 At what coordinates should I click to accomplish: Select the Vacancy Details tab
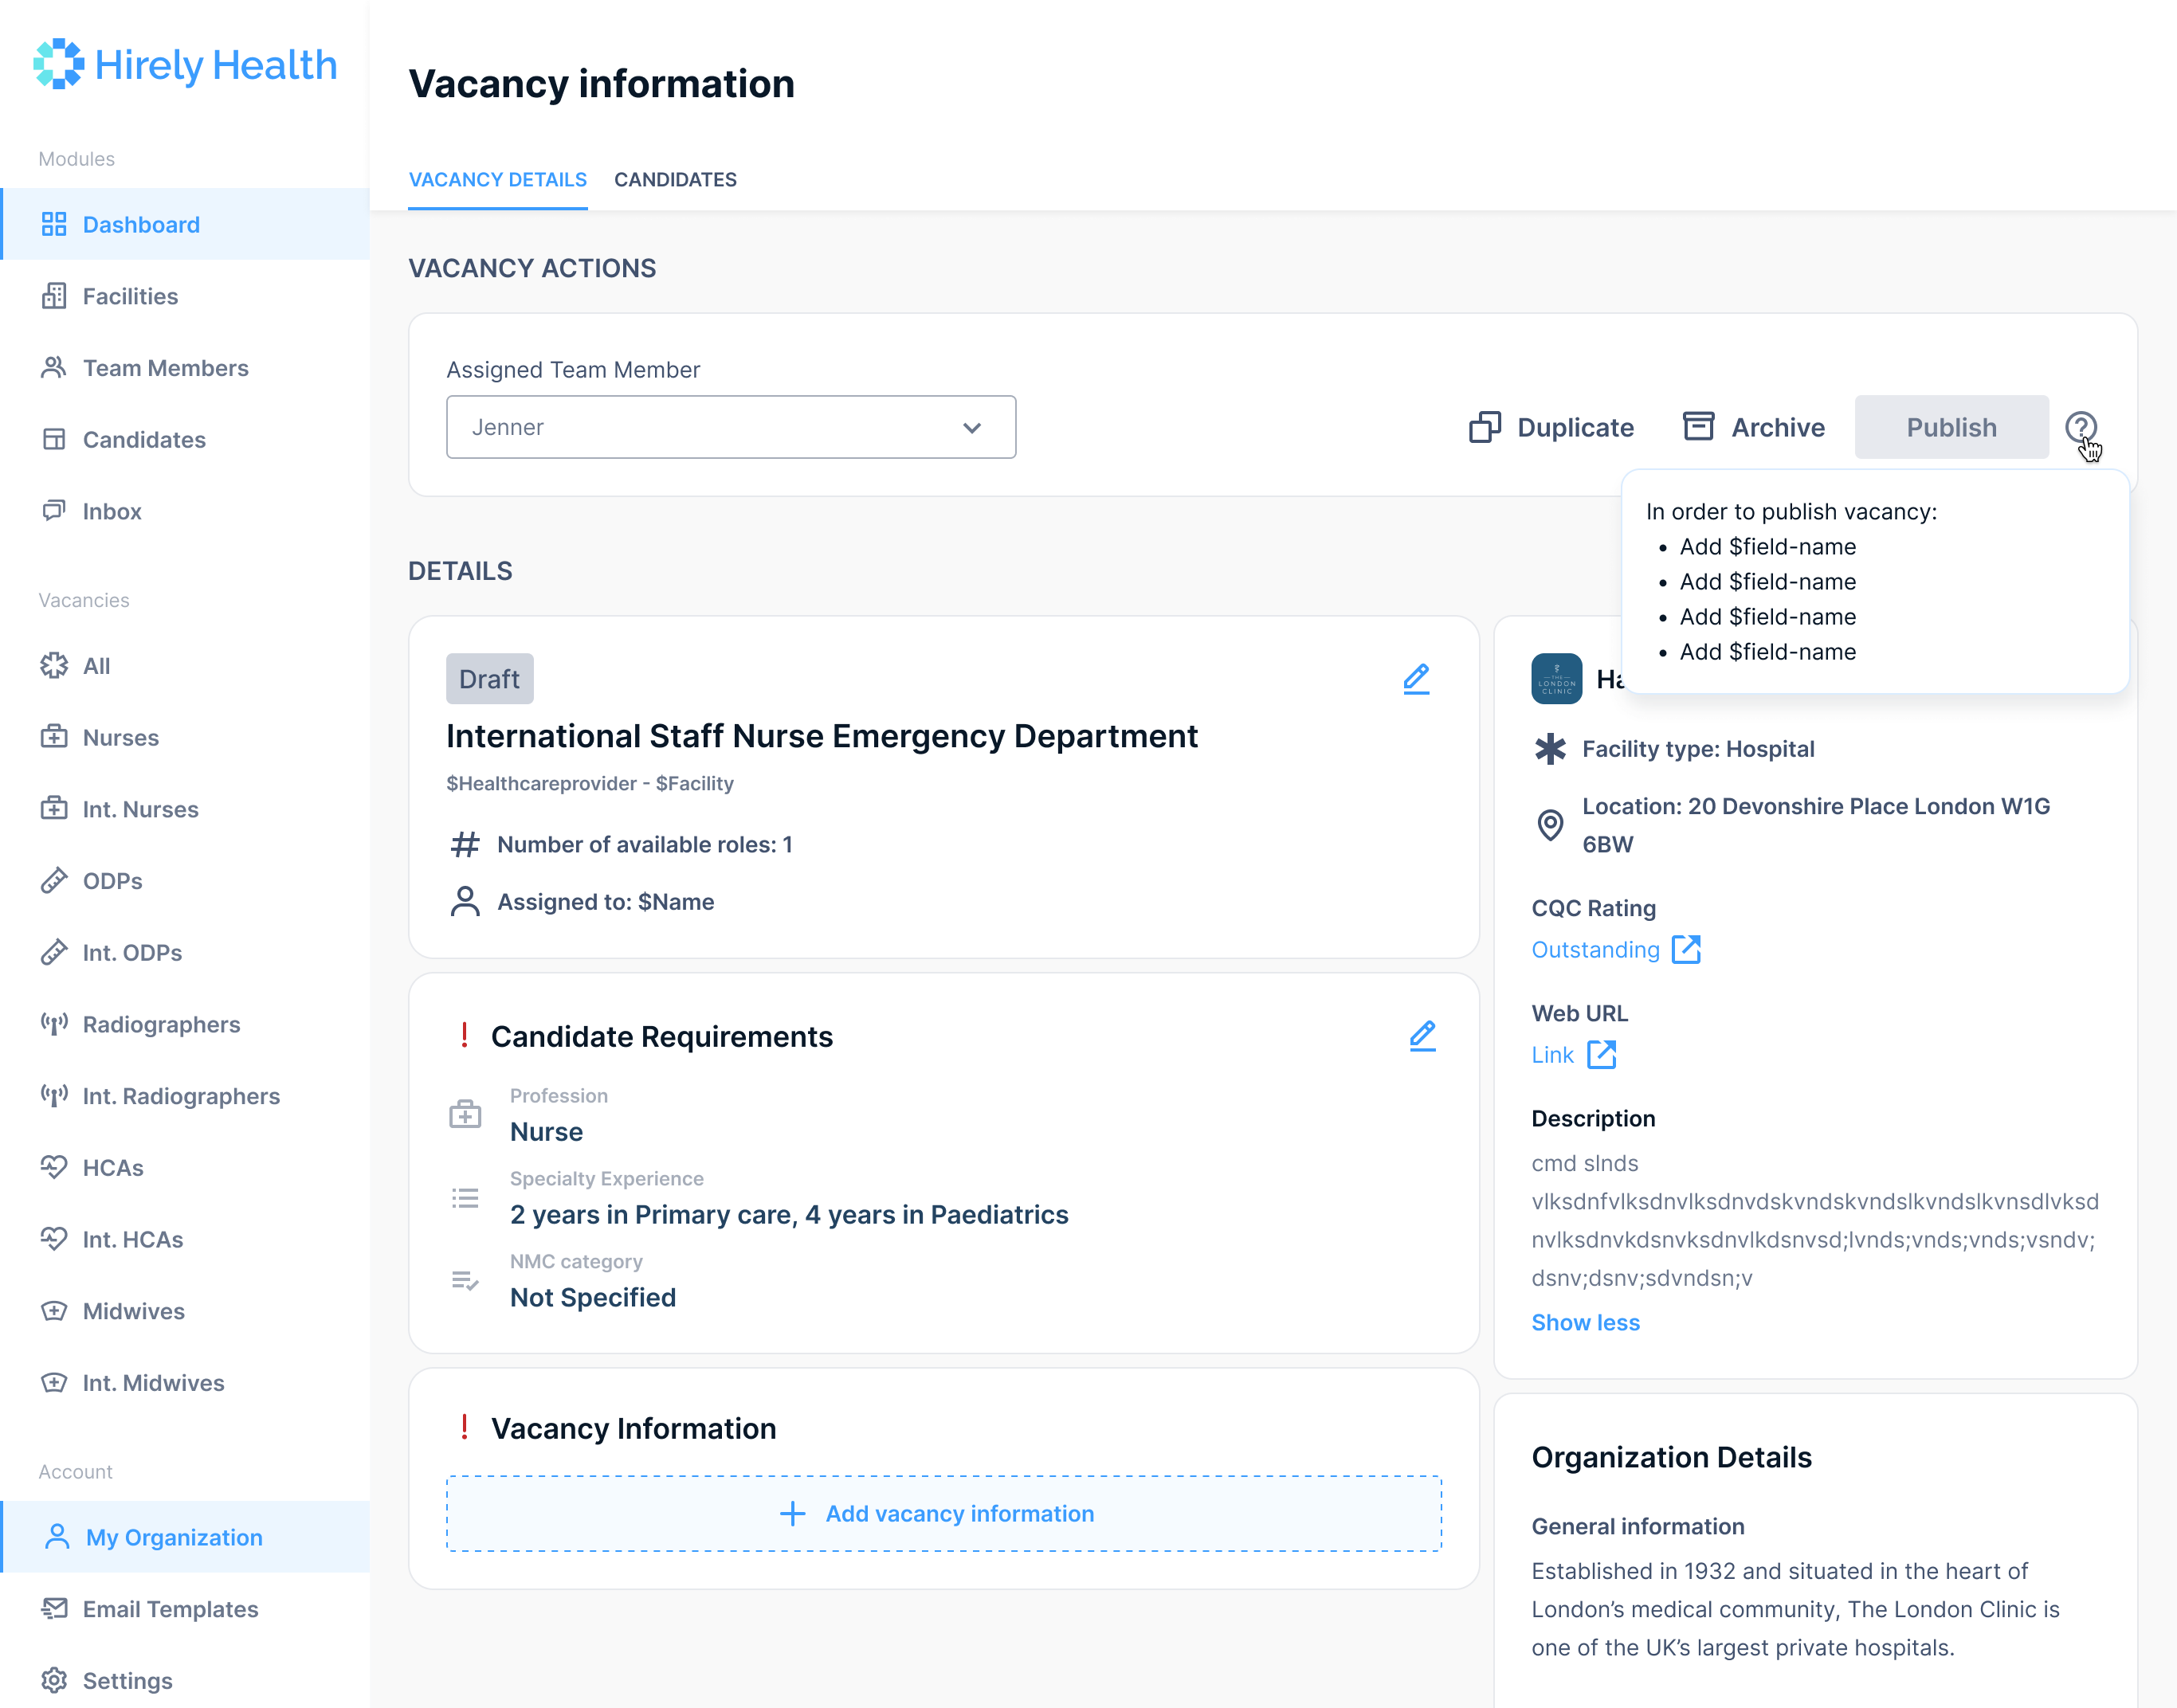point(497,180)
